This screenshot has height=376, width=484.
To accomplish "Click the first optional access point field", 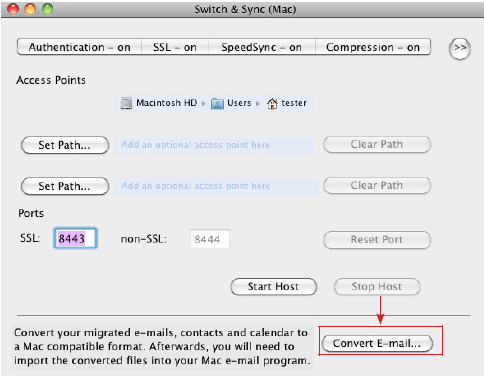I will [x=215, y=145].
